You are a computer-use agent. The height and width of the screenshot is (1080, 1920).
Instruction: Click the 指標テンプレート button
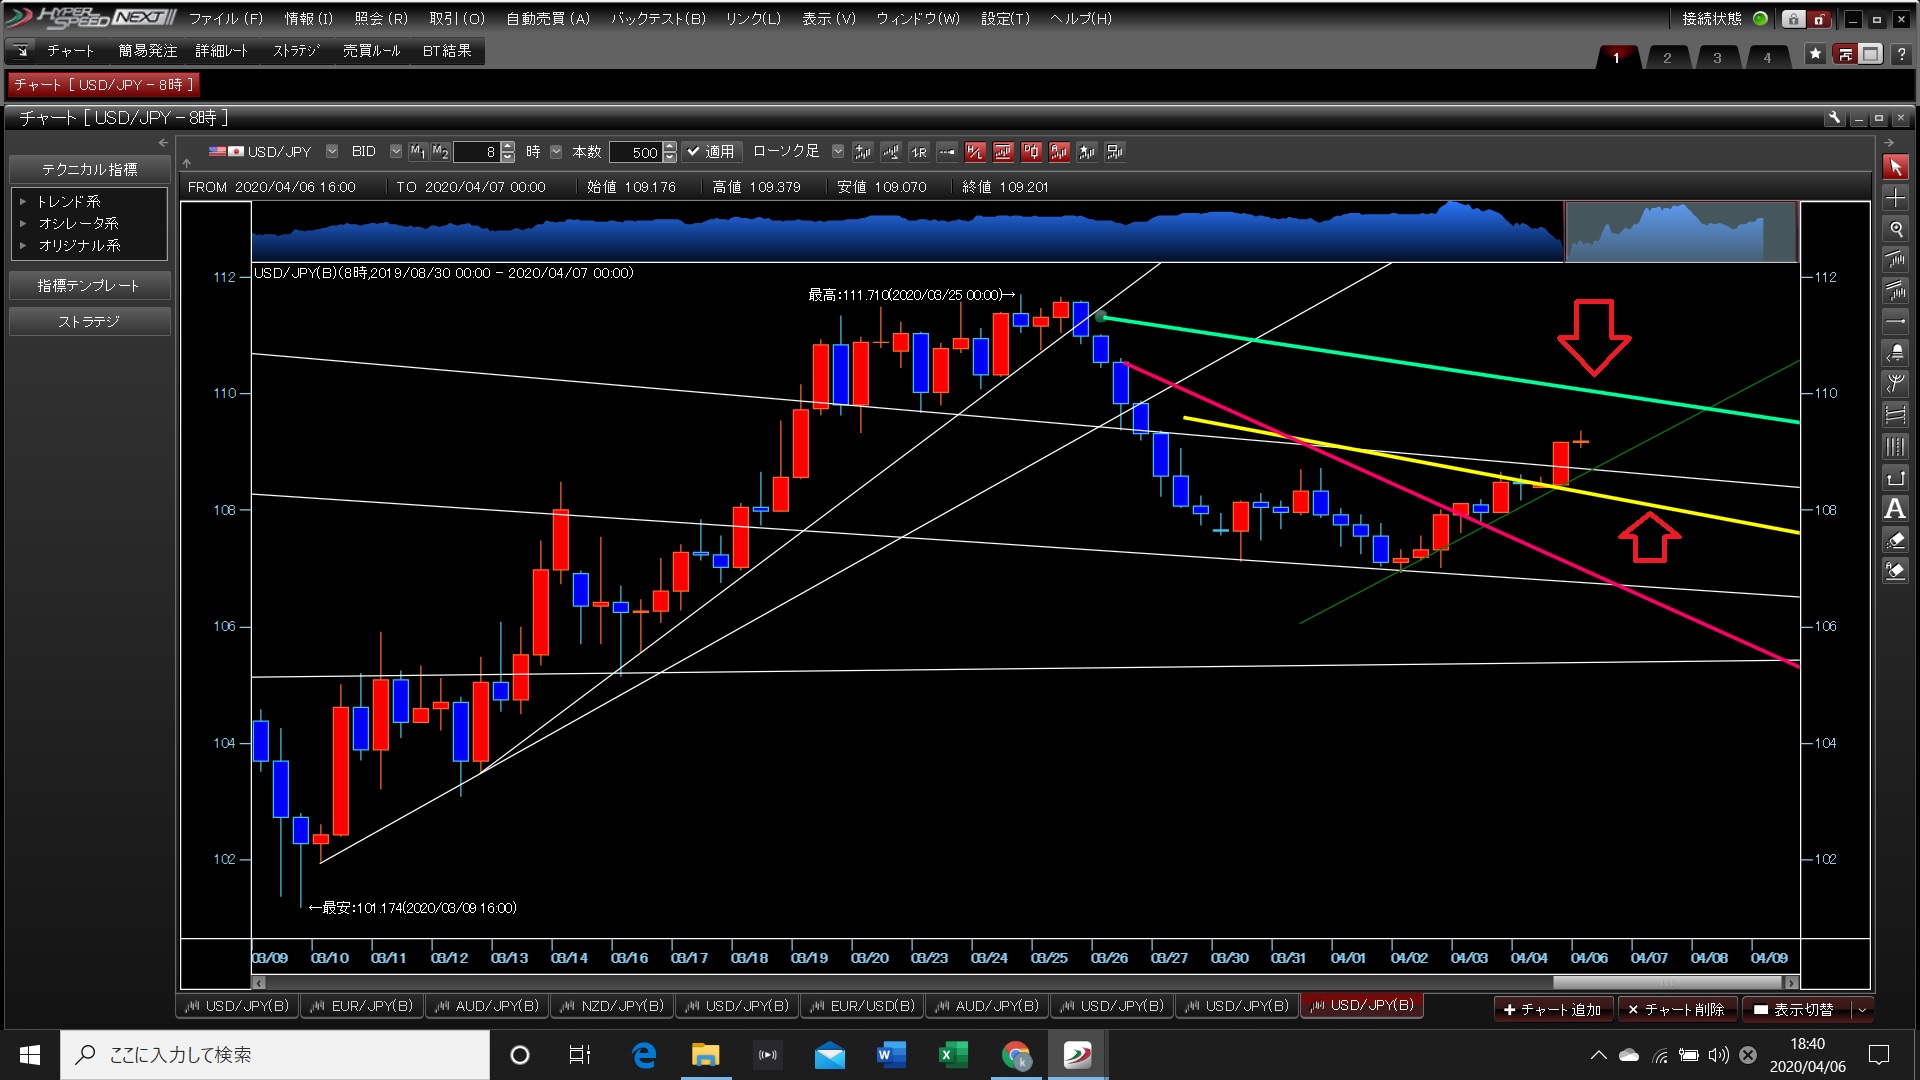coord(89,286)
